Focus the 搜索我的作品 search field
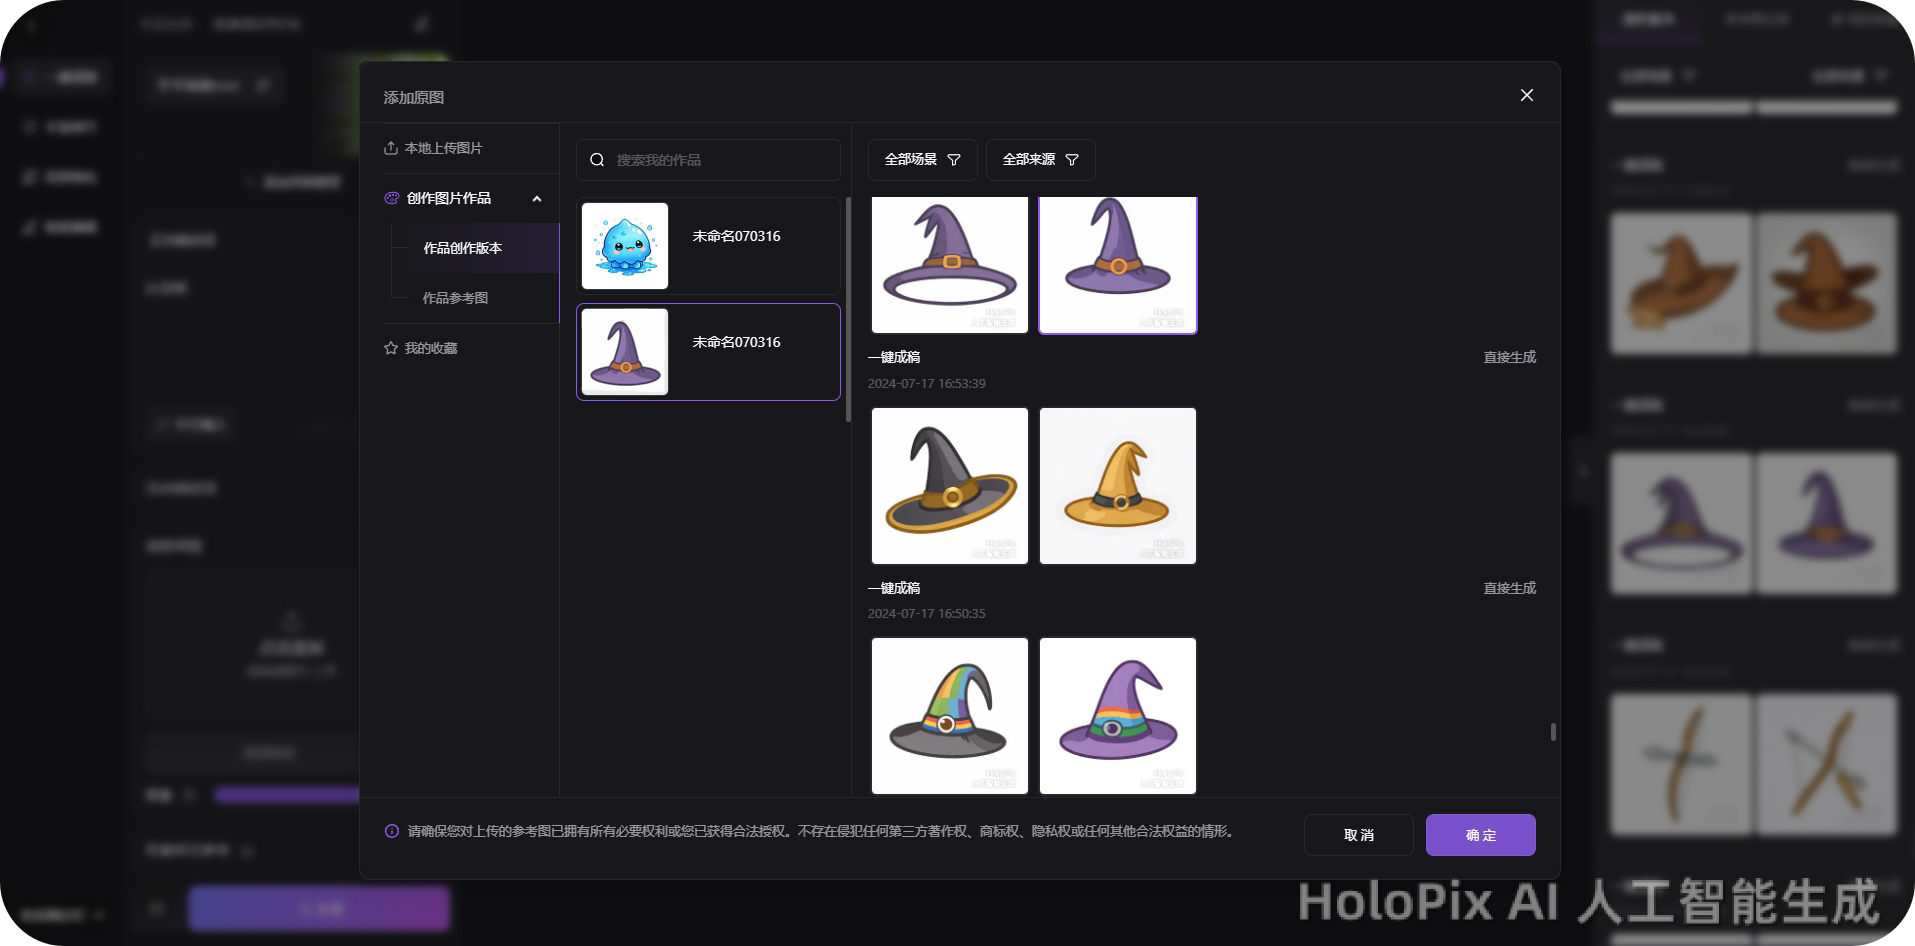Image resolution: width=1915 pixels, height=946 pixels. point(708,160)
